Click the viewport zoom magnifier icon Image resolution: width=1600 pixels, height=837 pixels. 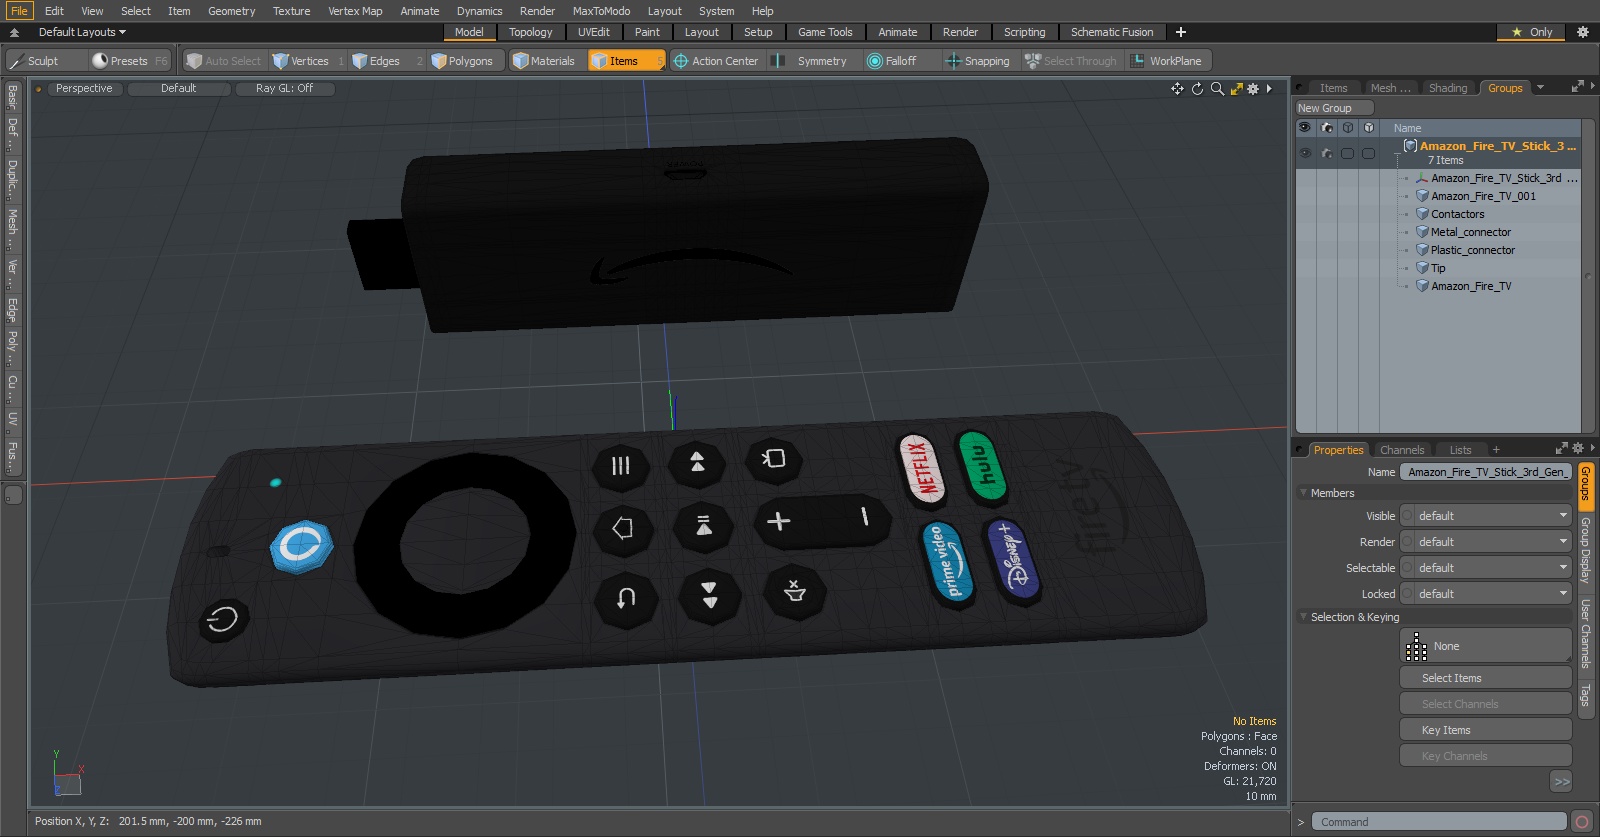1217,89
